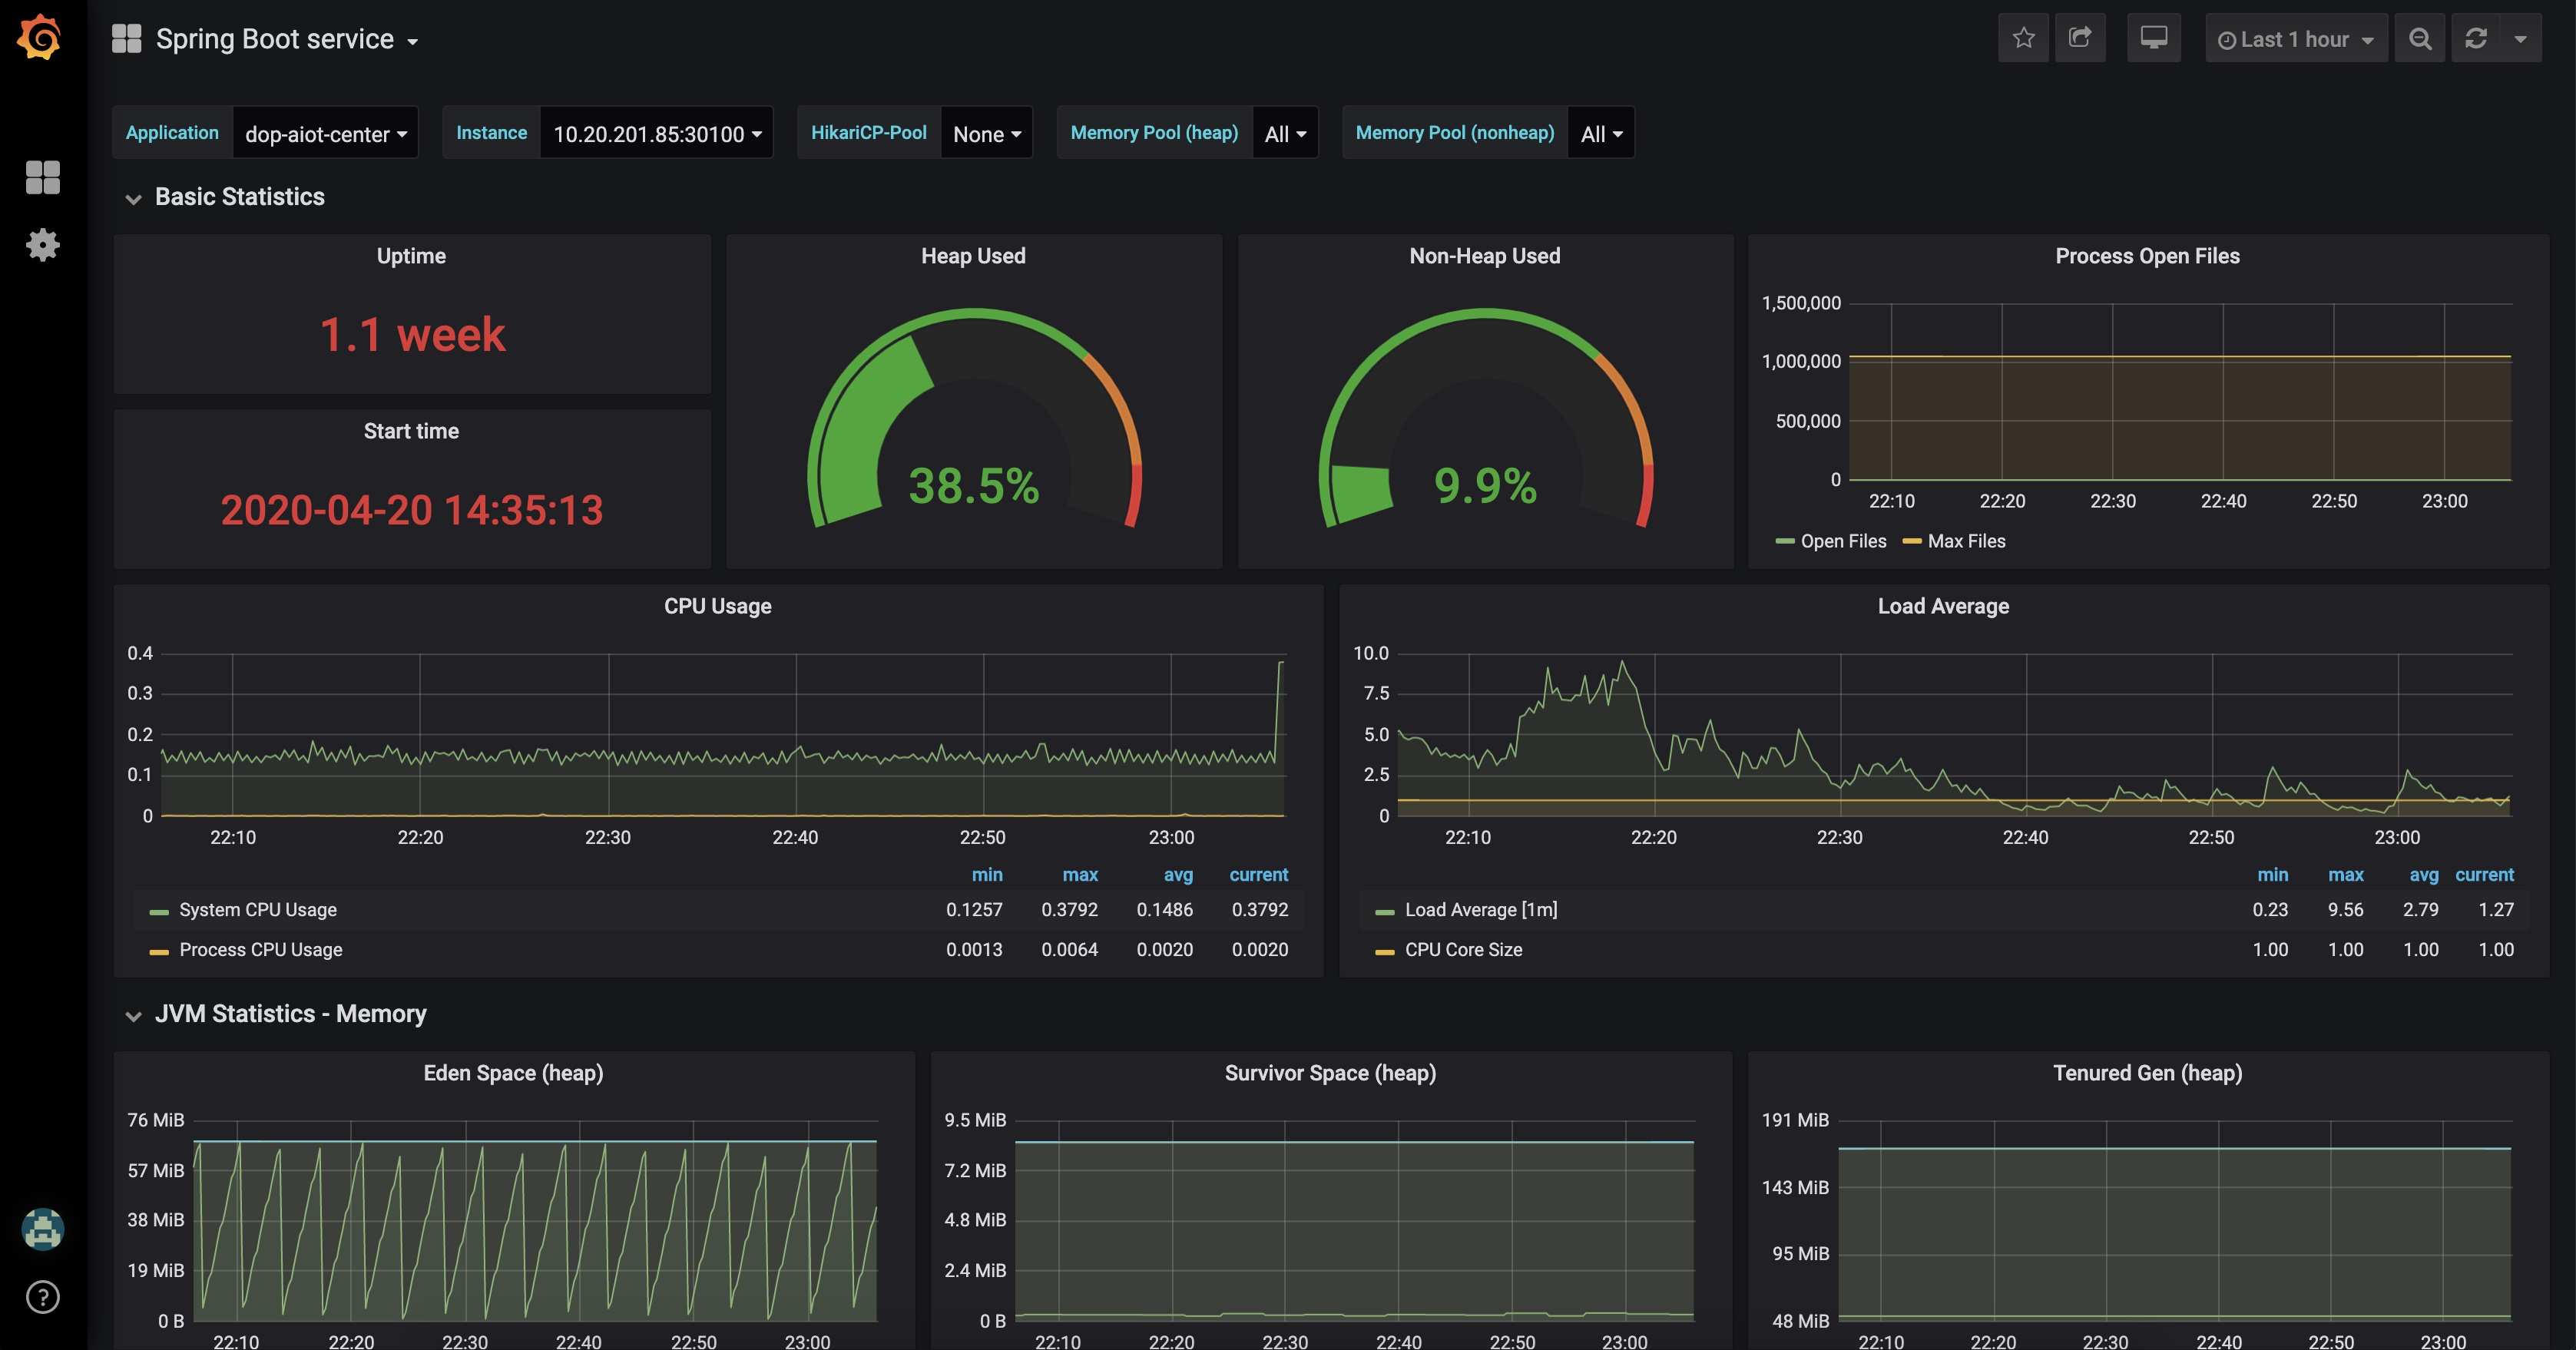
Task: Click the Instance variable label
Action: [x=491, y=133]
